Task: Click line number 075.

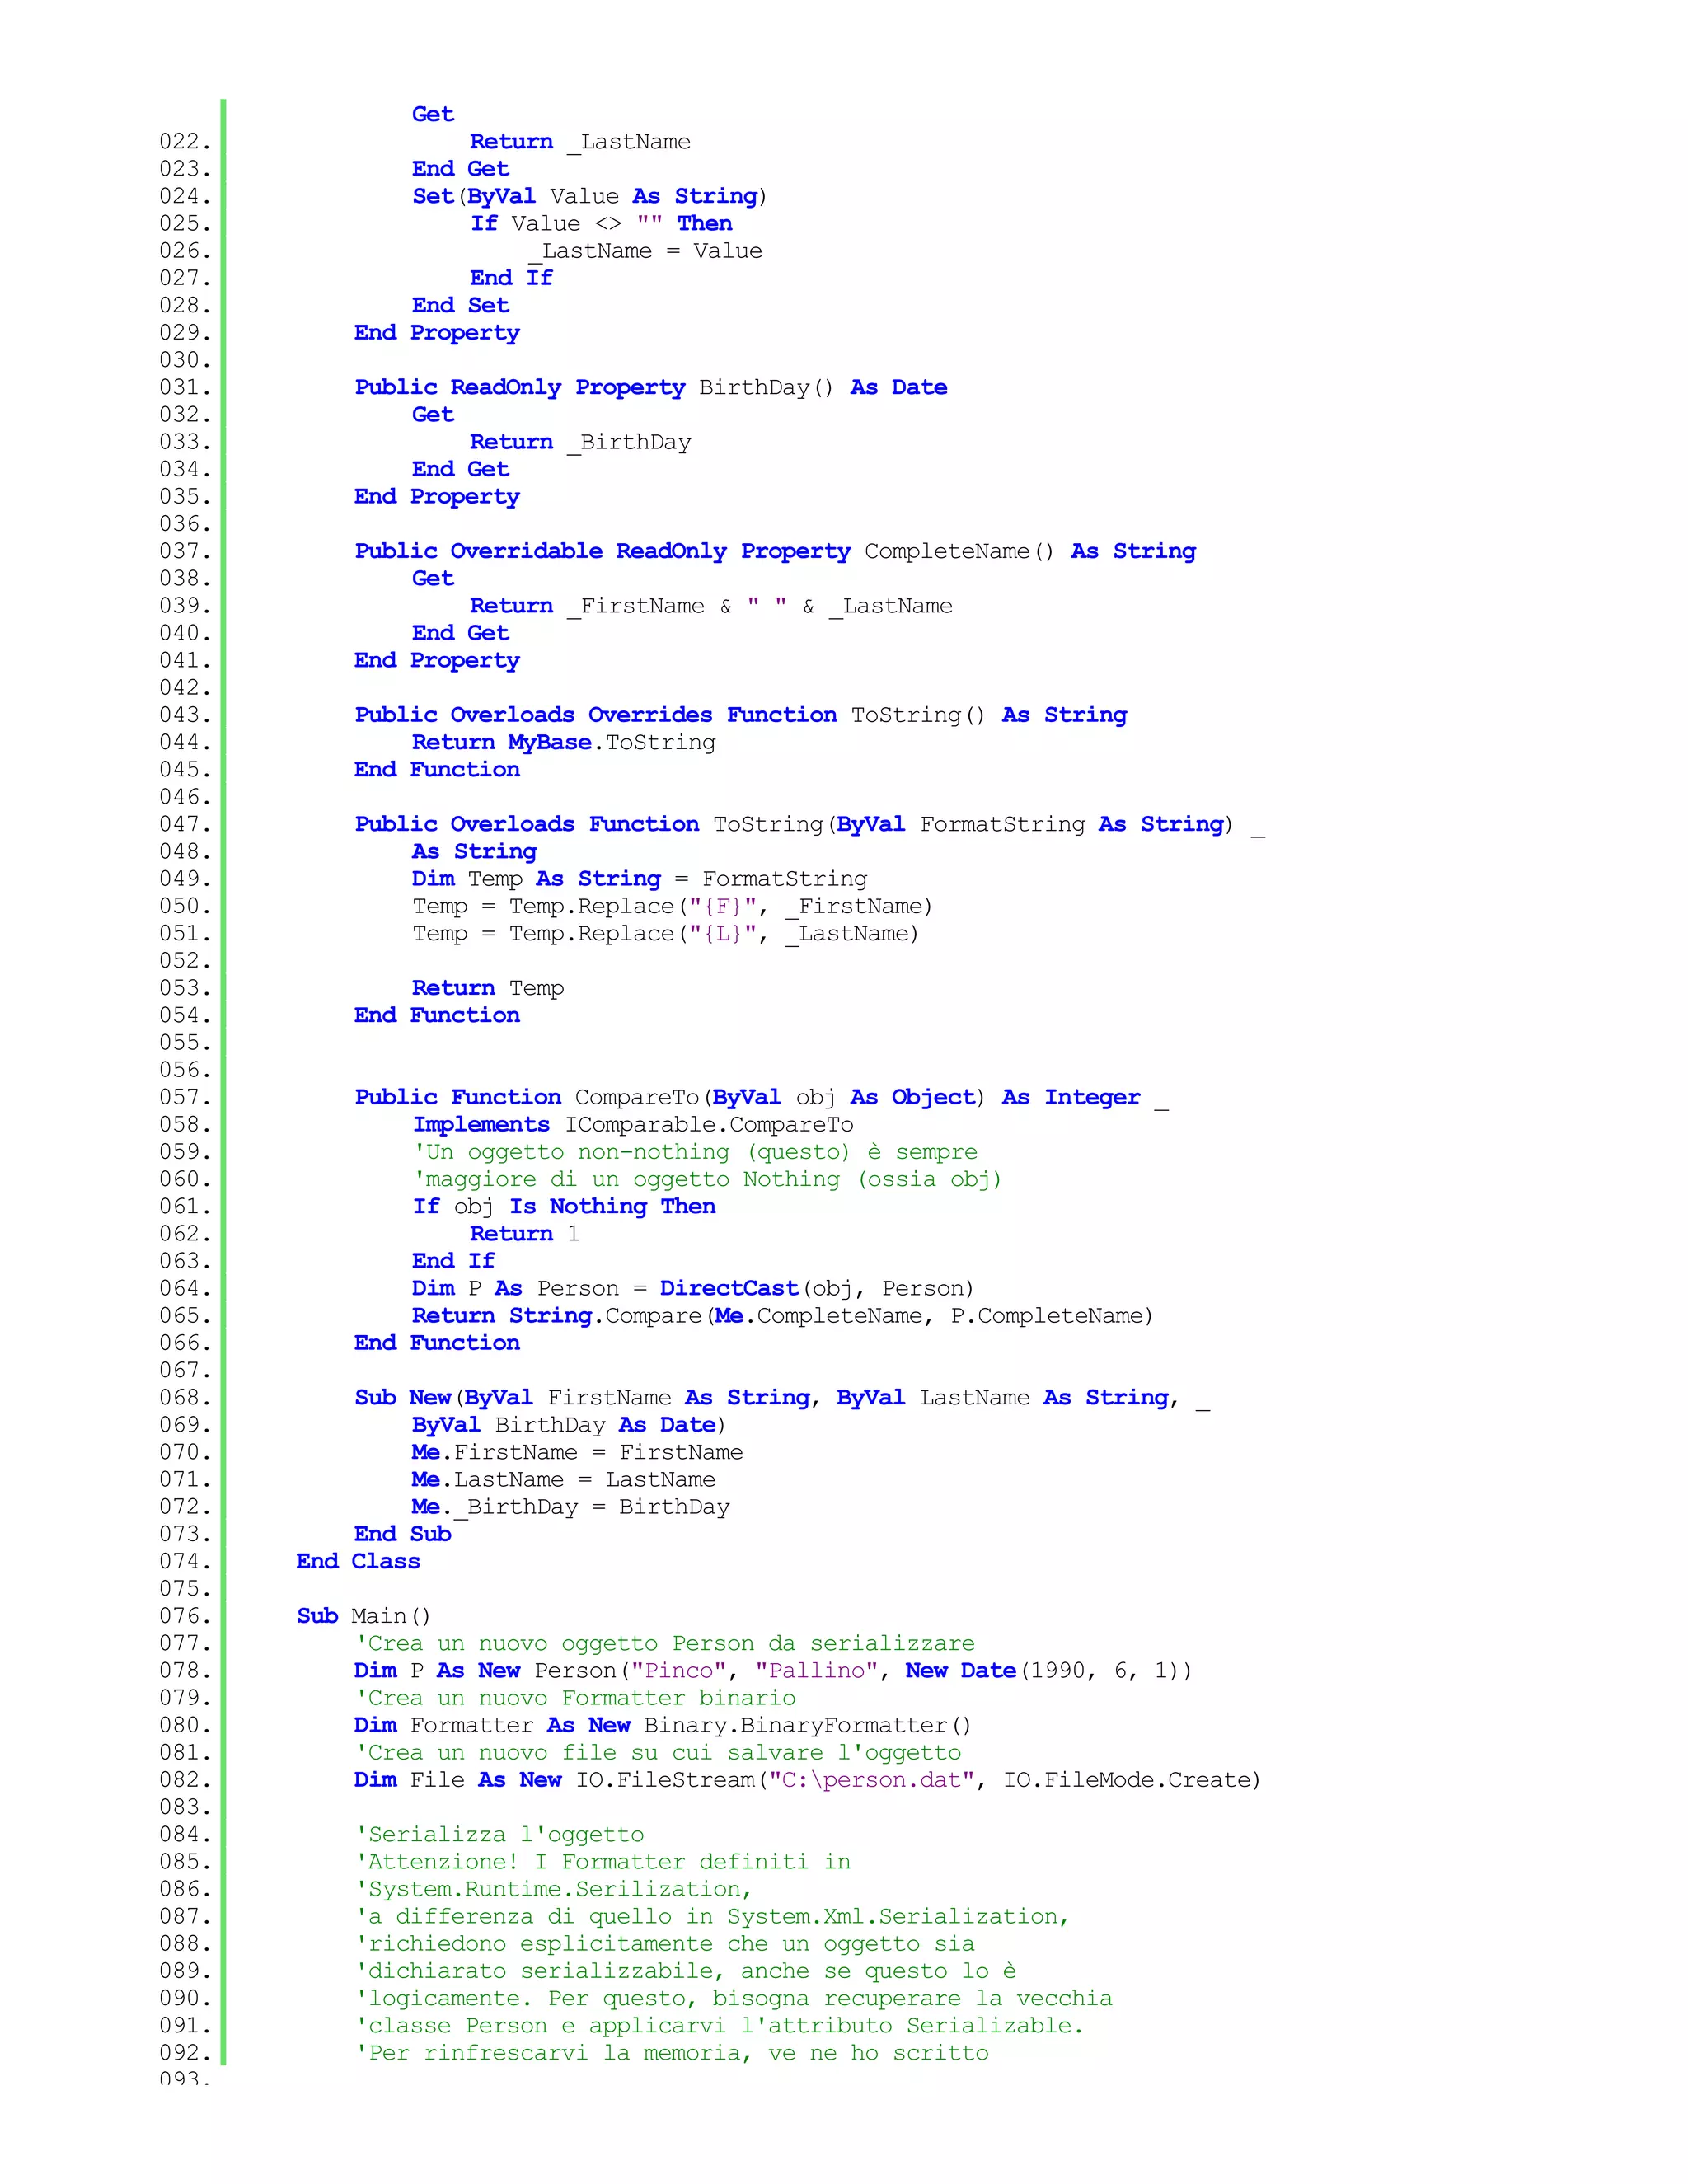Action: click(x=185, y=1589)
